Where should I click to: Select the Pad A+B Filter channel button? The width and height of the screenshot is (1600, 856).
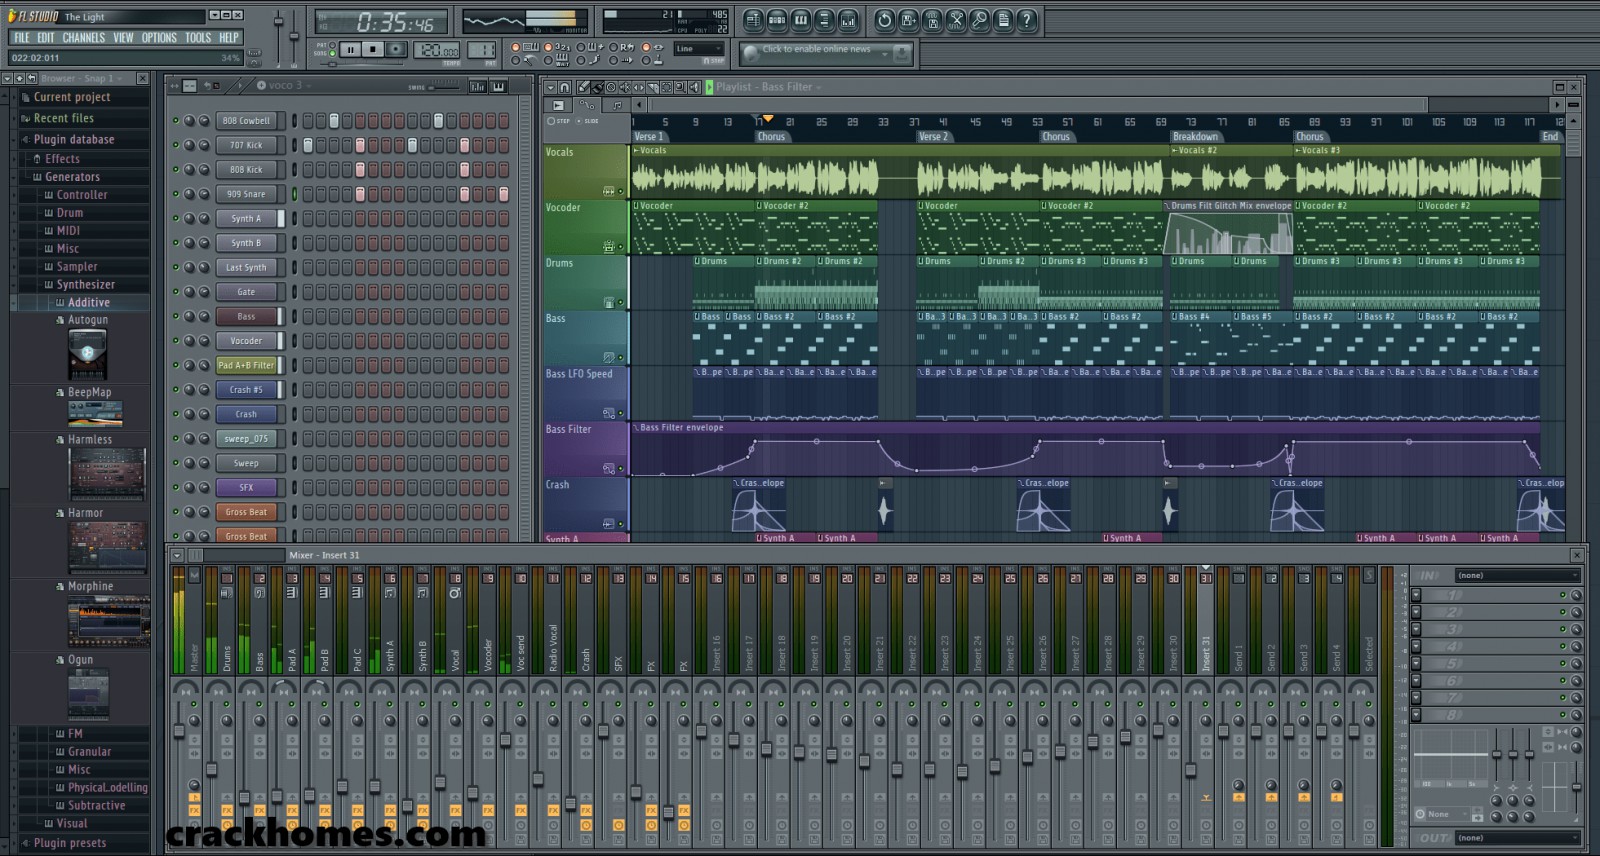click(246, 365)
